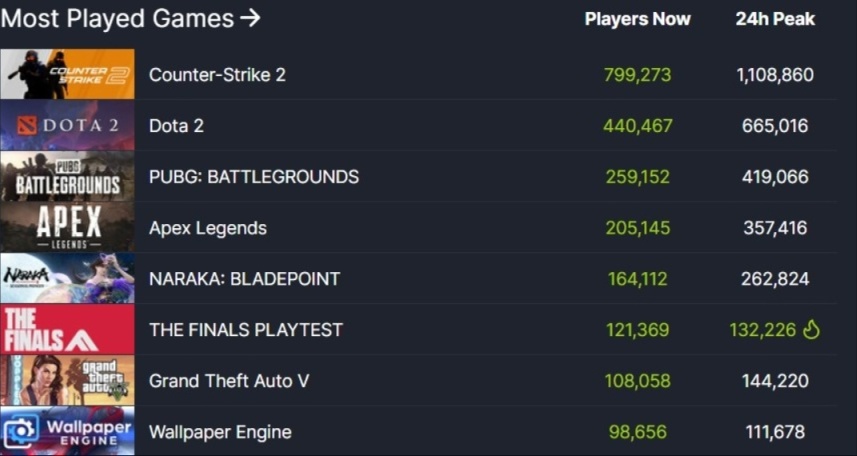This screenshot has height=456, width=857.
Task: Select the Wallpaper Engine icon thumbnail
Action: (x=67, y=432)
